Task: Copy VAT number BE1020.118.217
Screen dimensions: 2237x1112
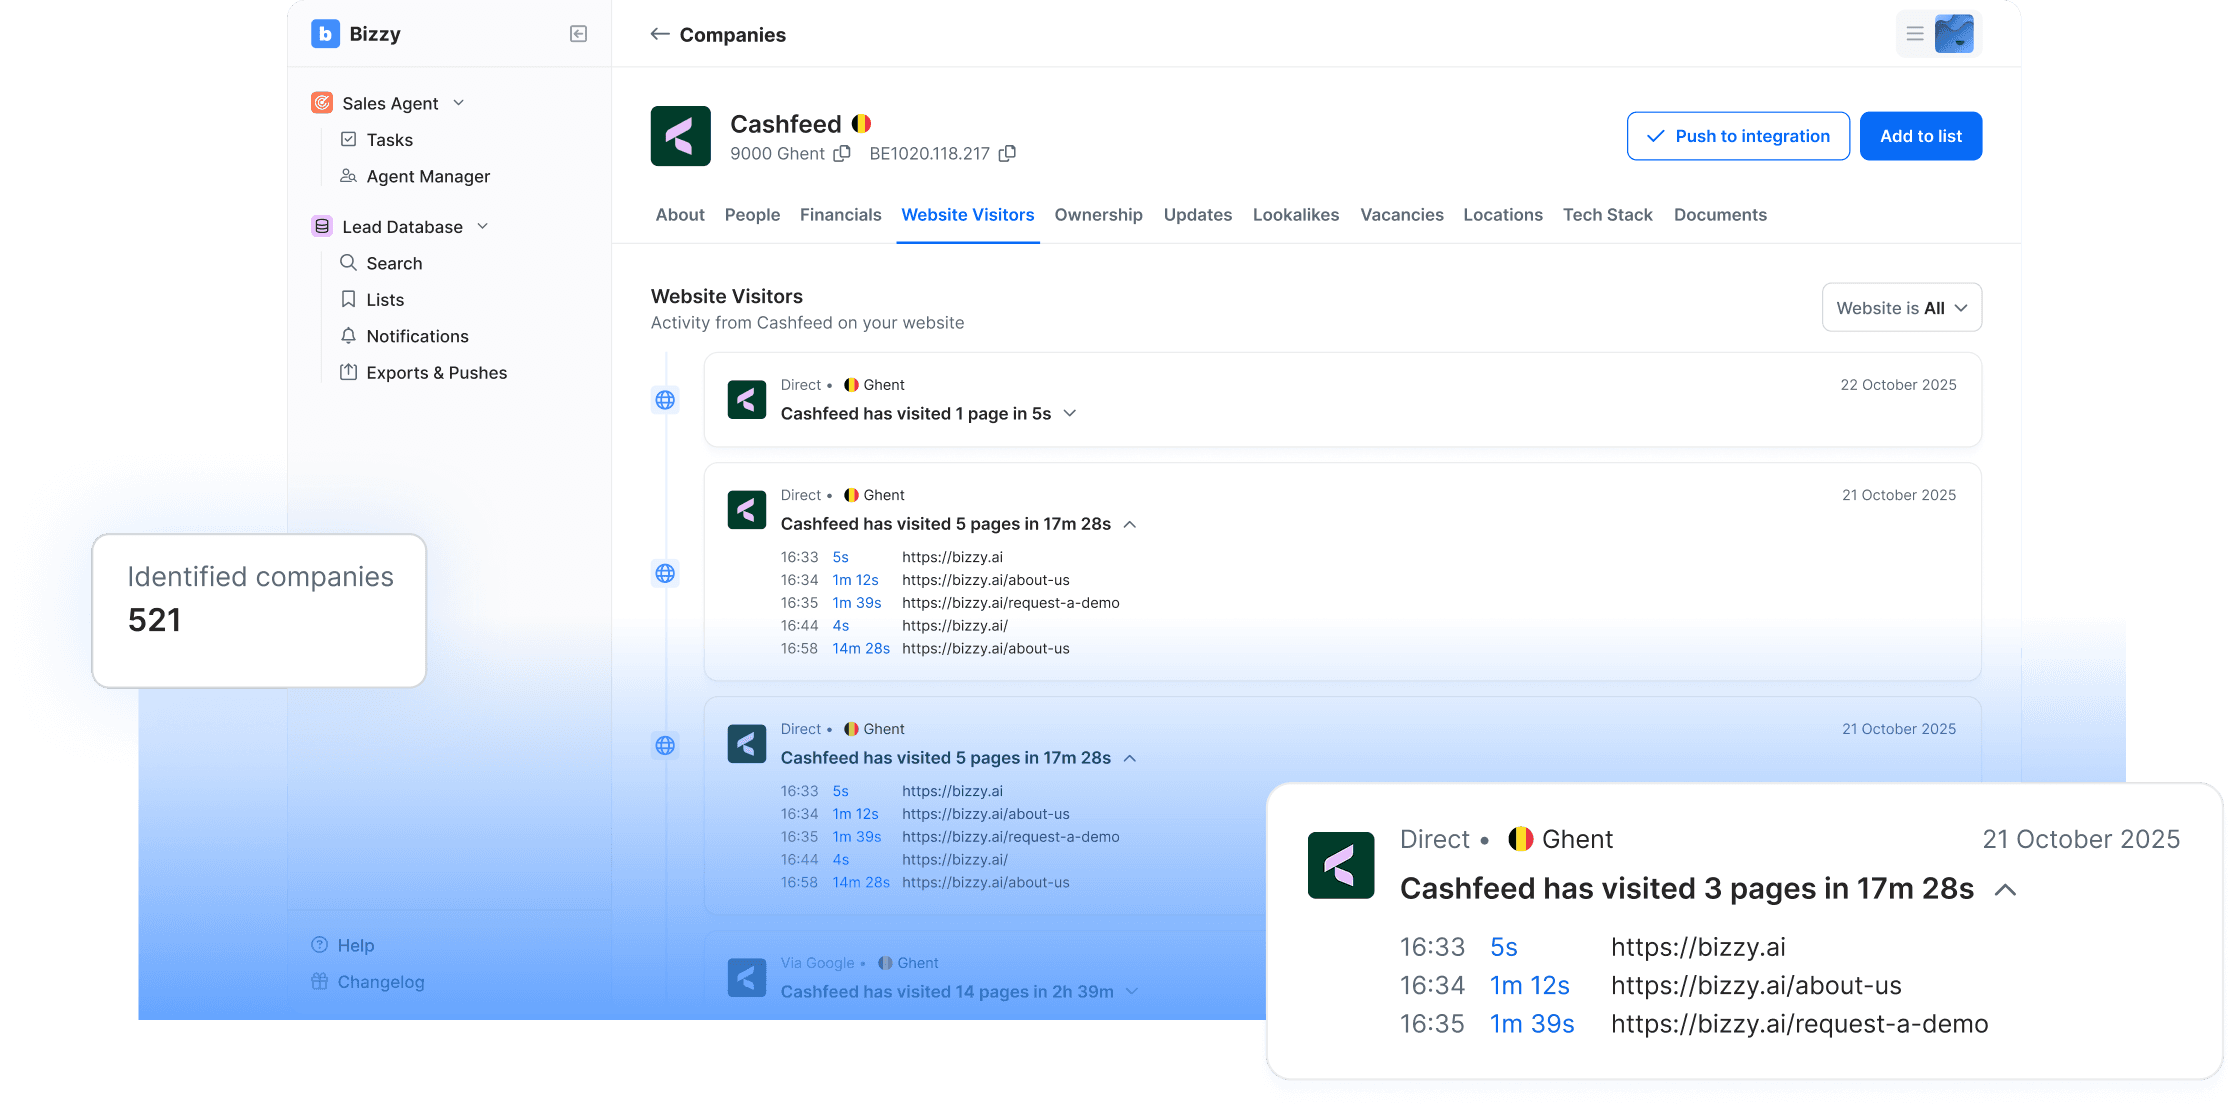Action: click(x=1008, y=153)
